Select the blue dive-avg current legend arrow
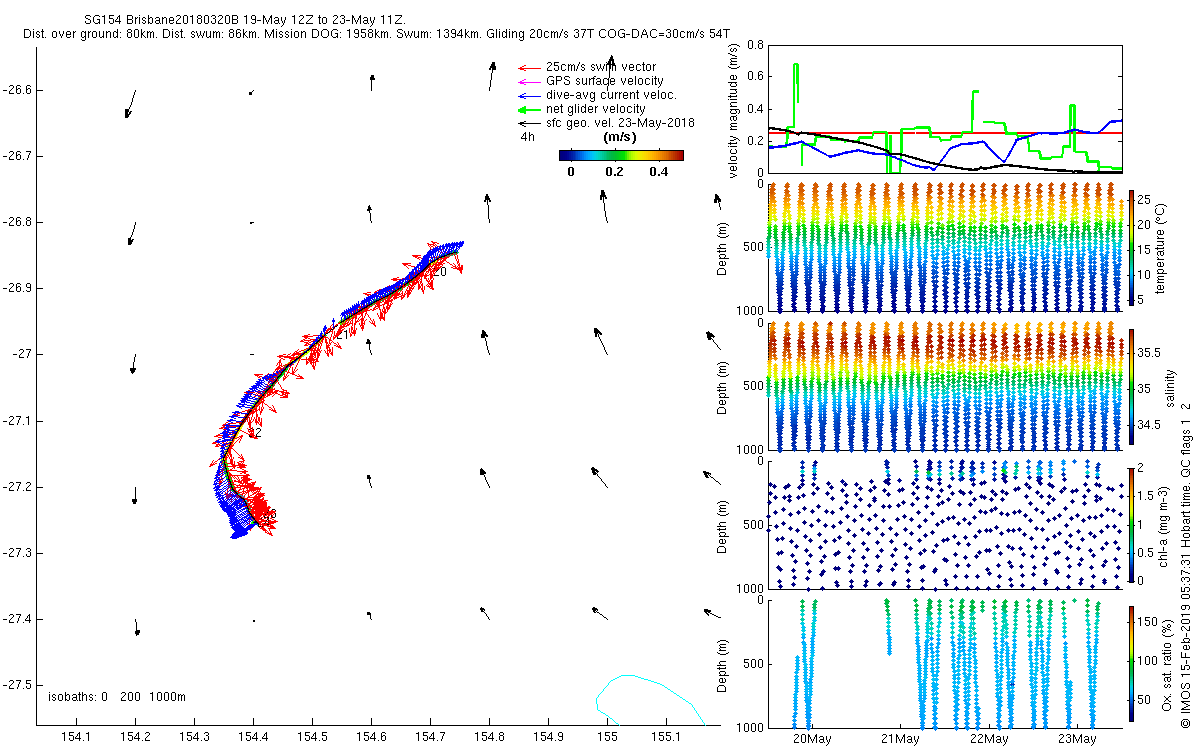 click(x=527, y=95)
